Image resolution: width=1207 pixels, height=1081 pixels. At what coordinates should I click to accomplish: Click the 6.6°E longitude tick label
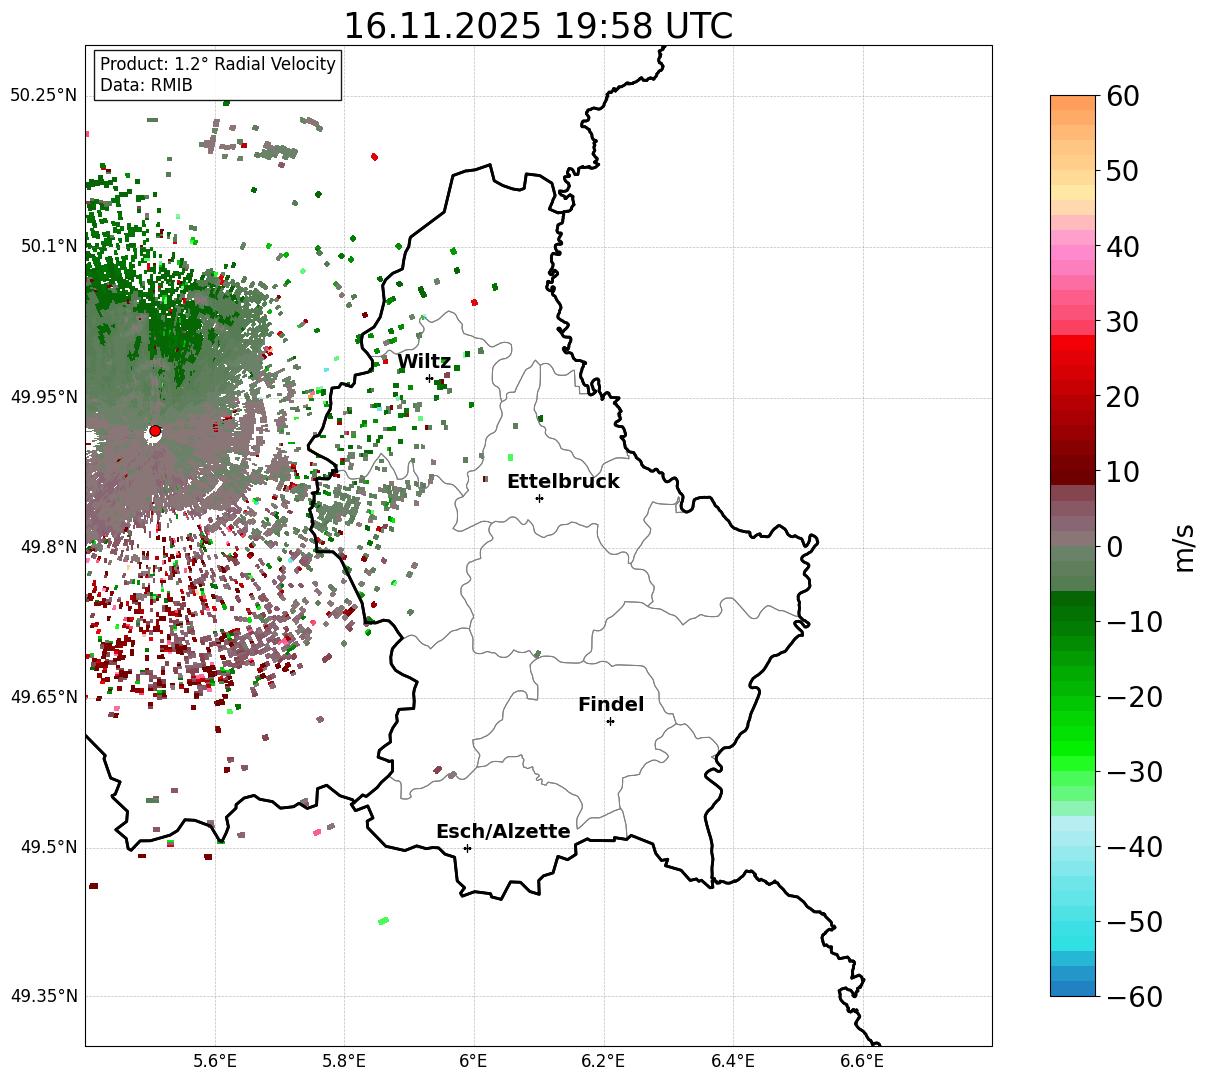tap(862, 1062)
